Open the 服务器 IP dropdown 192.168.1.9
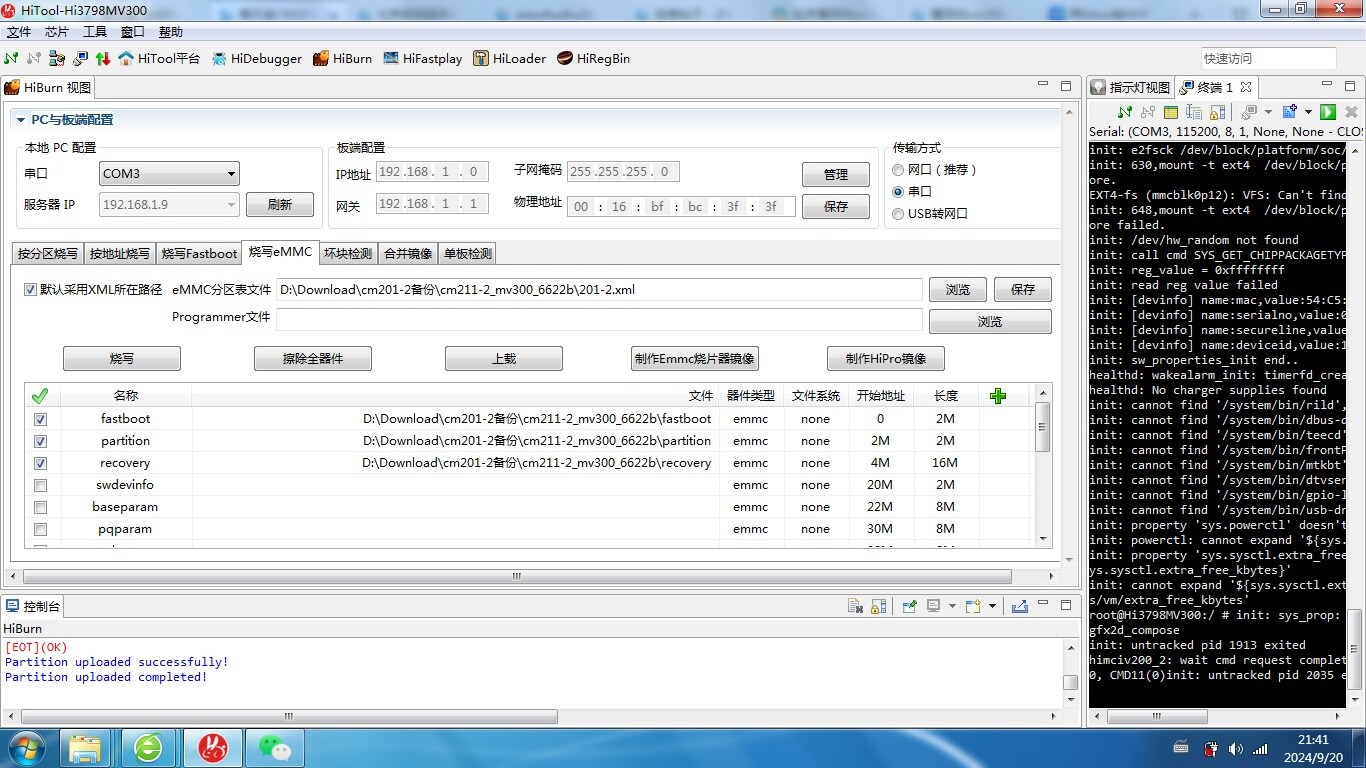This screenshot has height=768, width=1366. pos(169,205)
